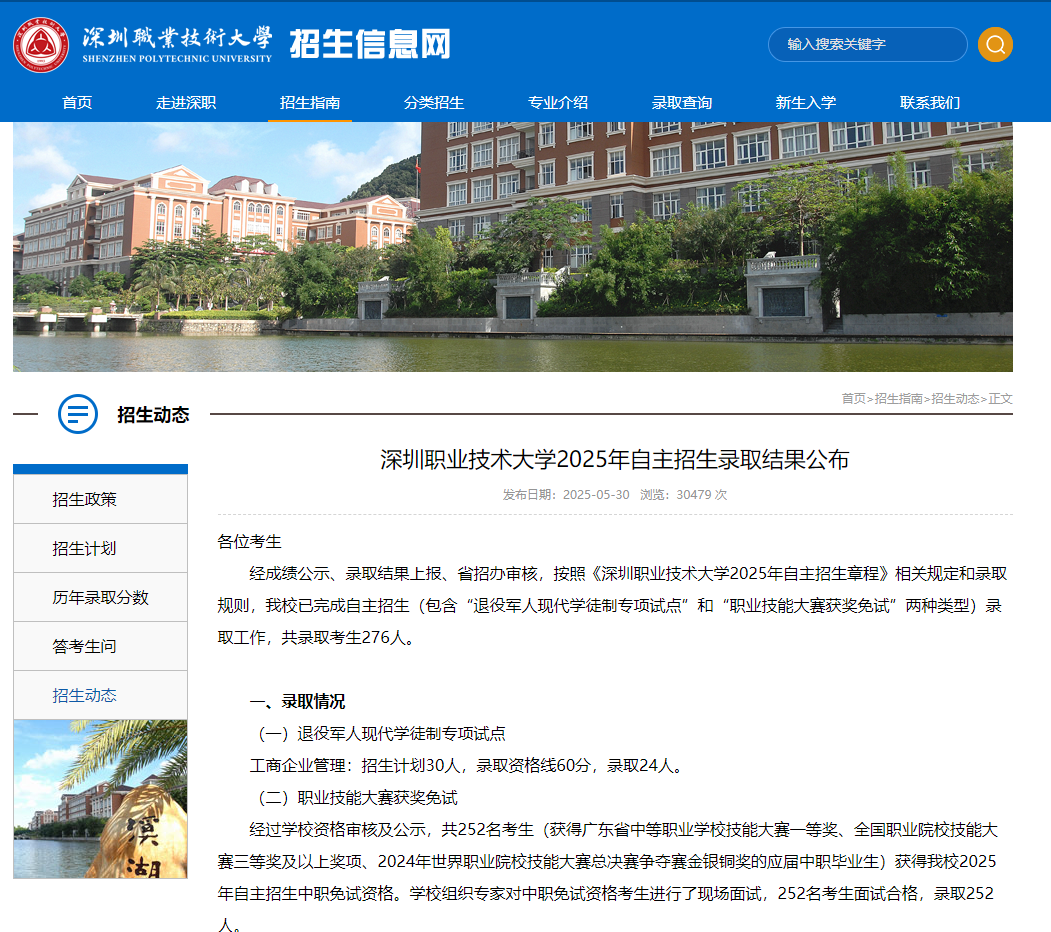
Task: Click the orange search magnifier icon
Action: (x=995, y=45)
